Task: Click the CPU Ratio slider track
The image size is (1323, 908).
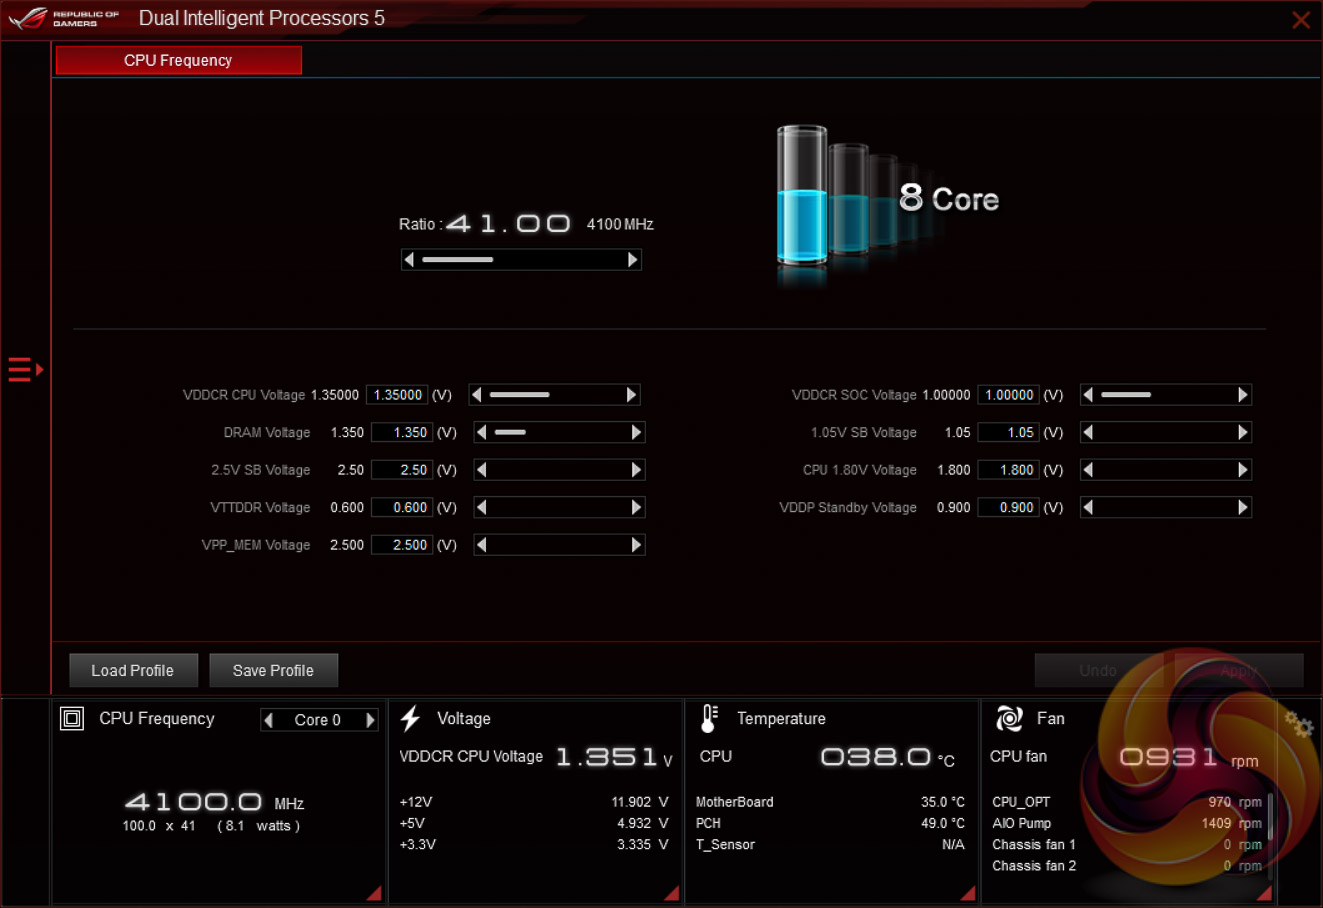Action: (x=520, y=260)
